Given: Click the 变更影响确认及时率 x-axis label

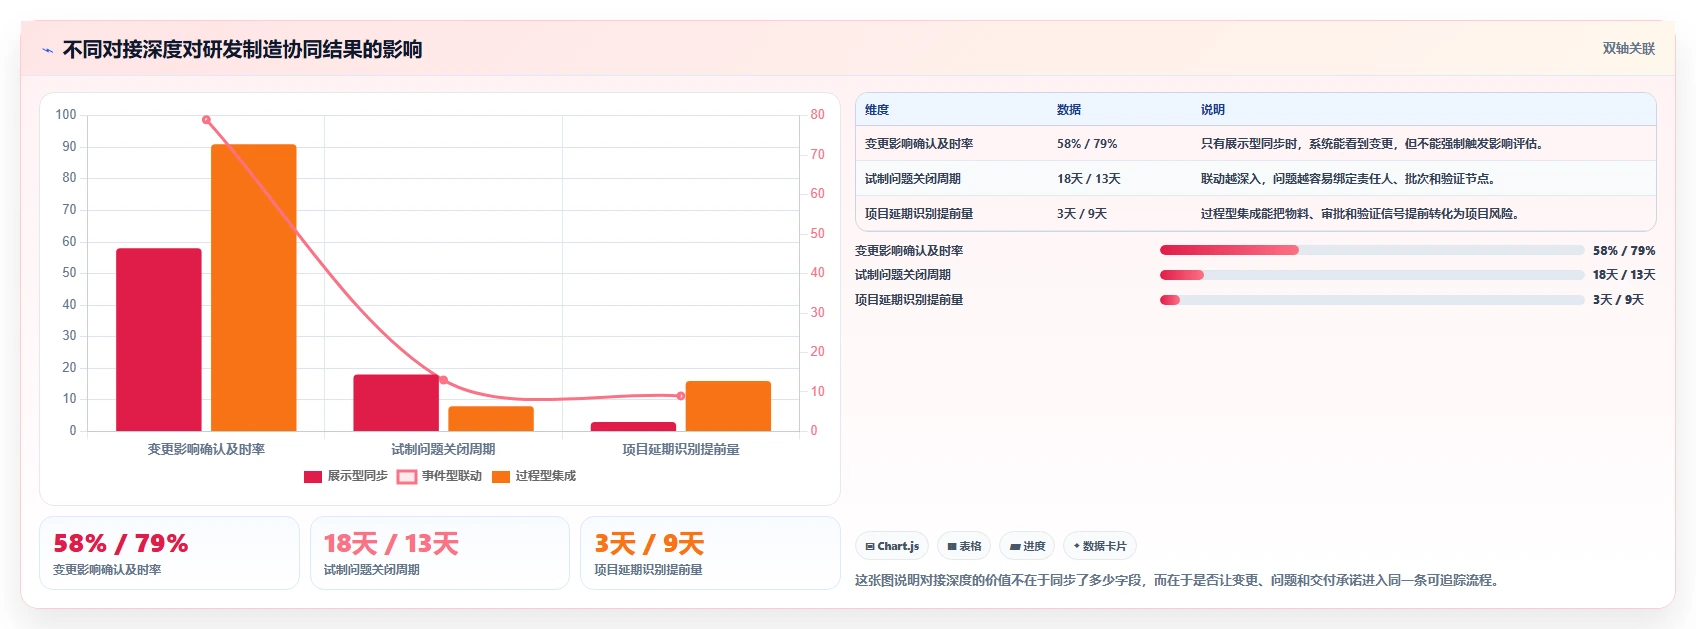Looking at the screenshot, I should (206, 450).
